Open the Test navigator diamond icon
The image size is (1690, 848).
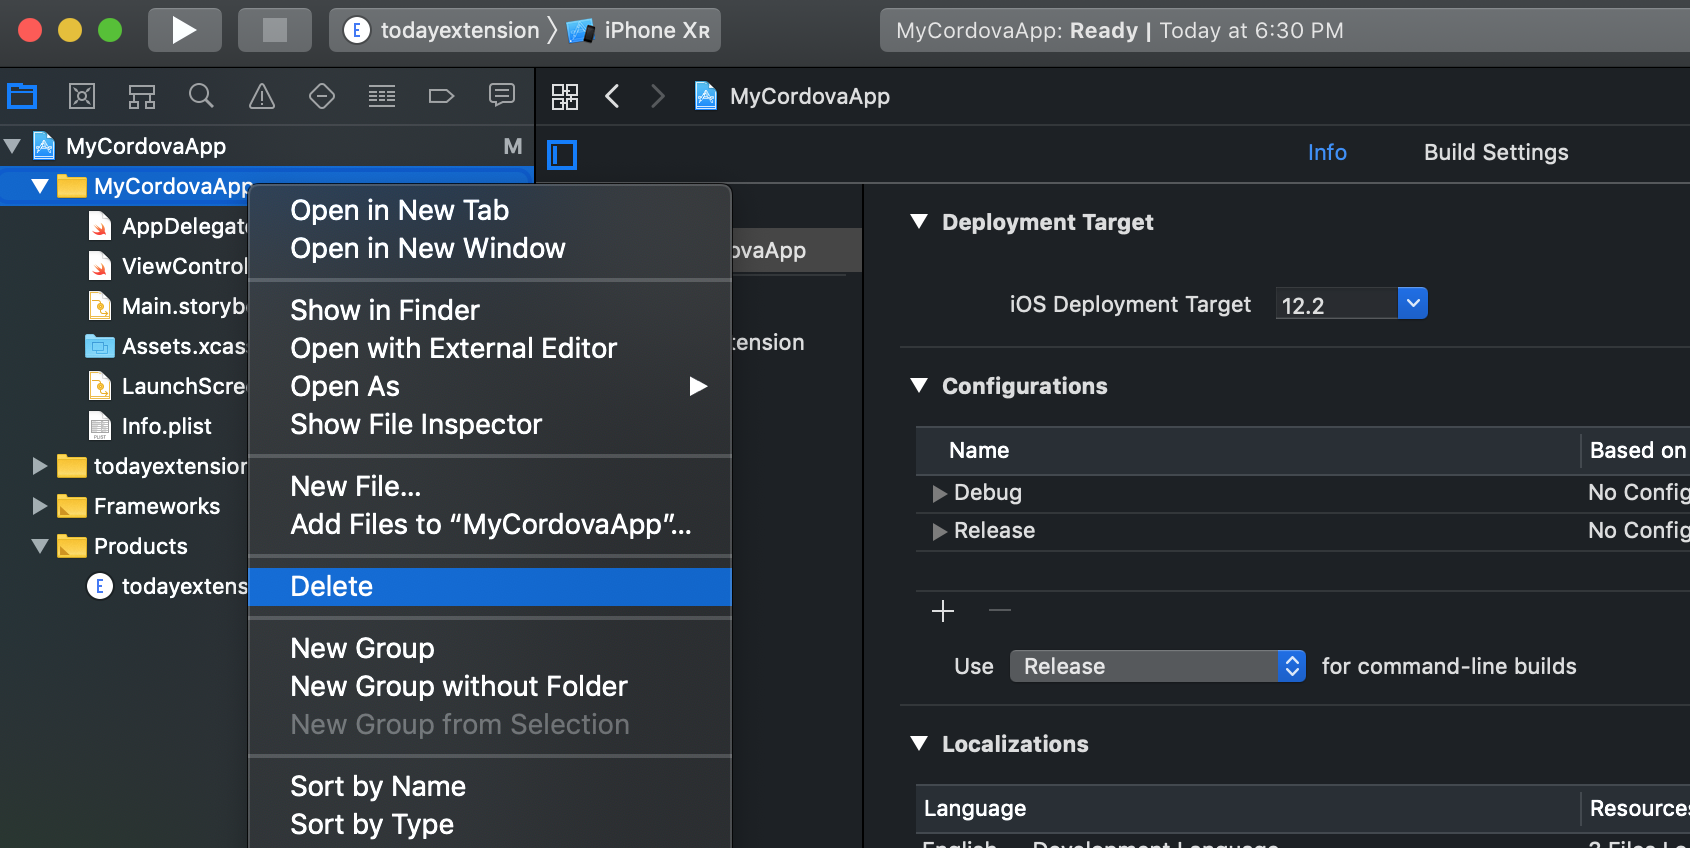(x=322, y=96)
